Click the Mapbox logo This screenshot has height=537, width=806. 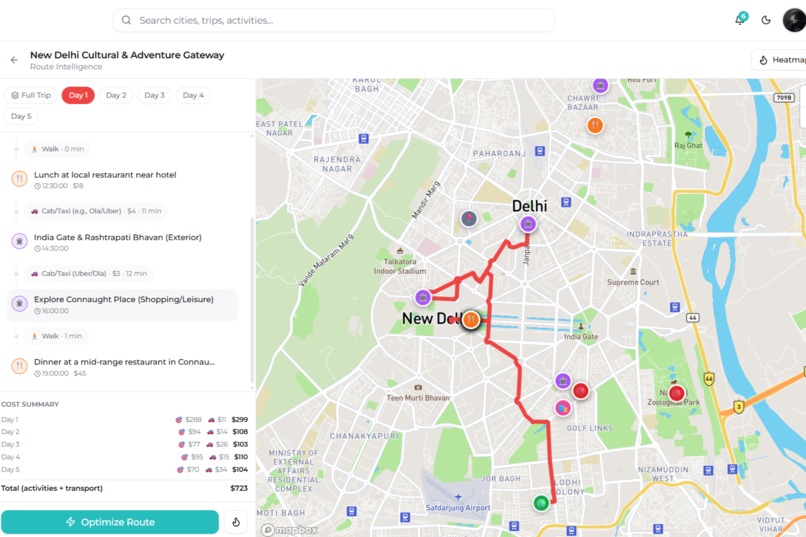click(289, 529)
